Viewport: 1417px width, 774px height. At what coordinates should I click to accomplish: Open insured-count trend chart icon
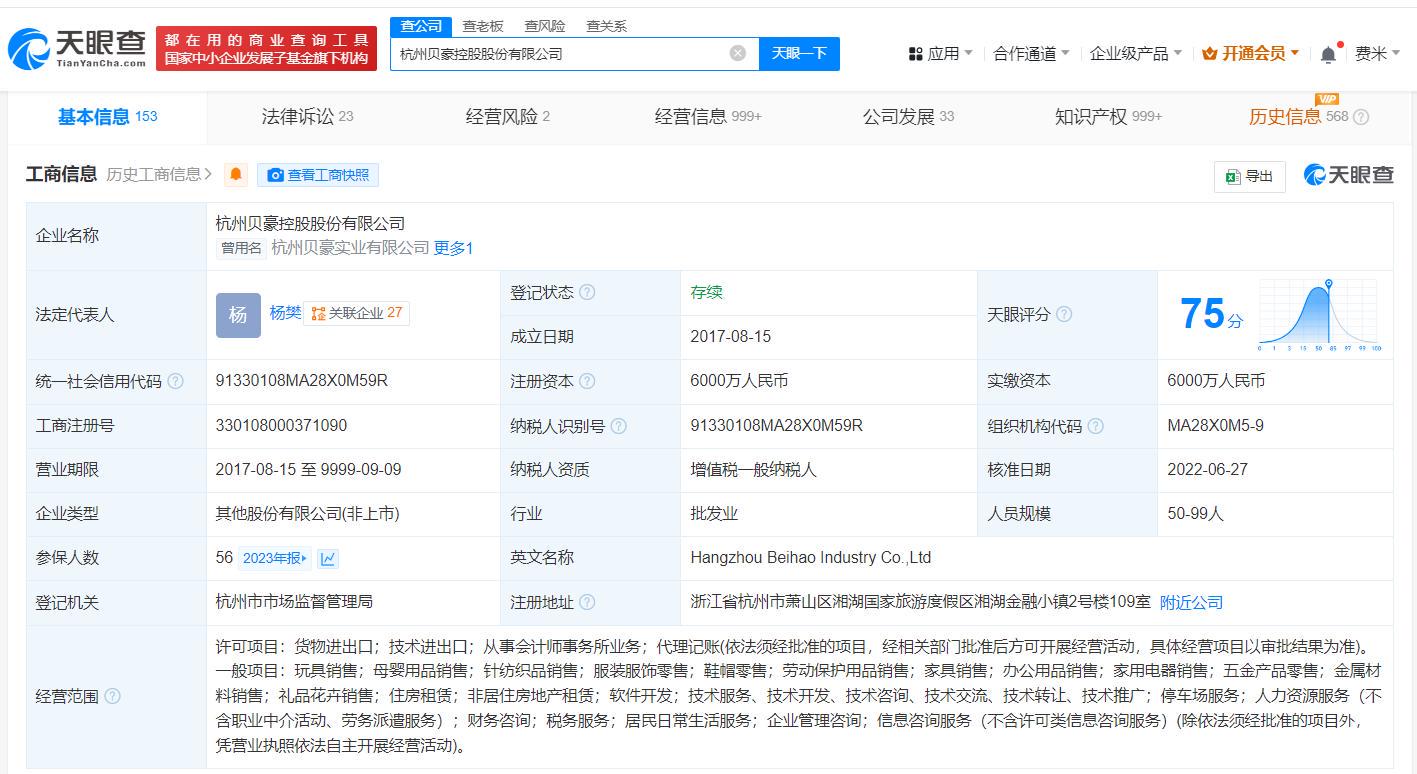(328, 558)
